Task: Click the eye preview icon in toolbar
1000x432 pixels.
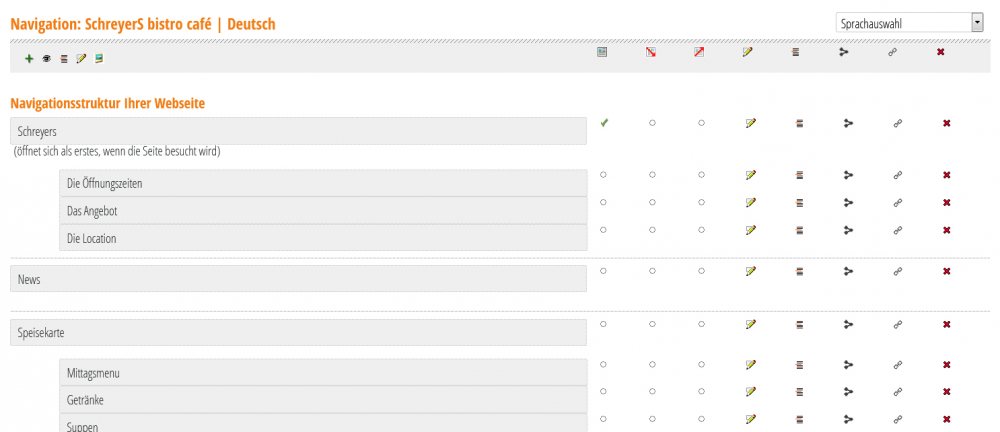Action: pos(47,59)
